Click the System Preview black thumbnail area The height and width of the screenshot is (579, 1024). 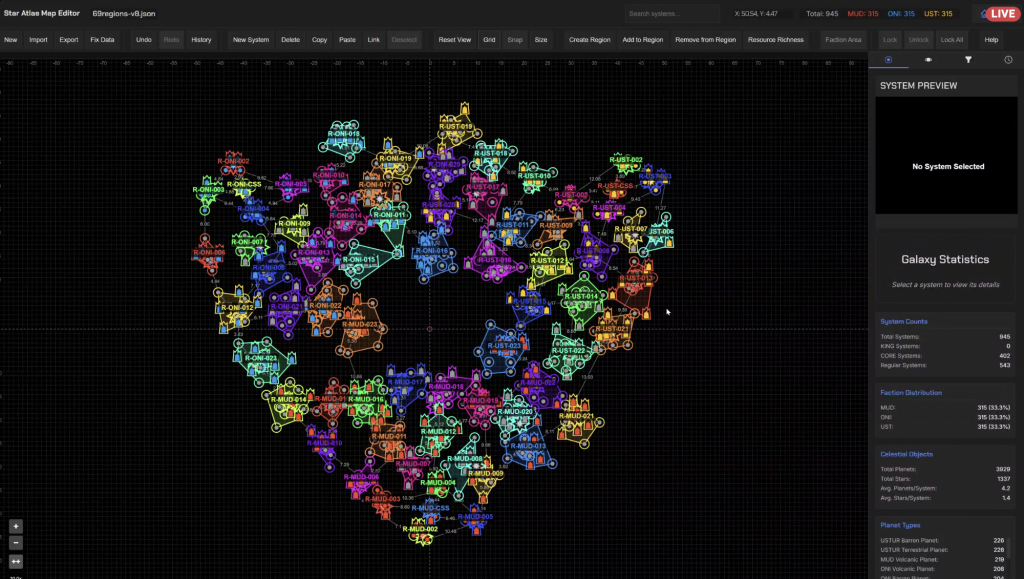(946, 155)
